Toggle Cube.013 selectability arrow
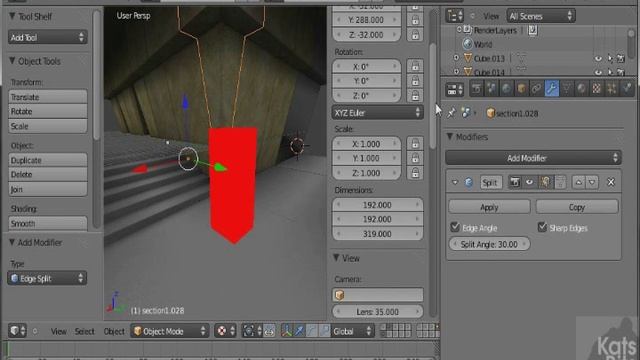640x360 pixels. (x=610, y=58)
